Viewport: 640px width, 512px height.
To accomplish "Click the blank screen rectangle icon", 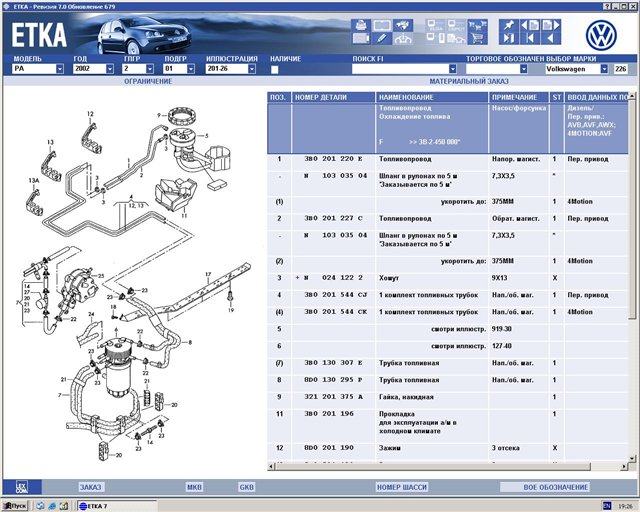I will pyautogui.click(x=382, y=25).
